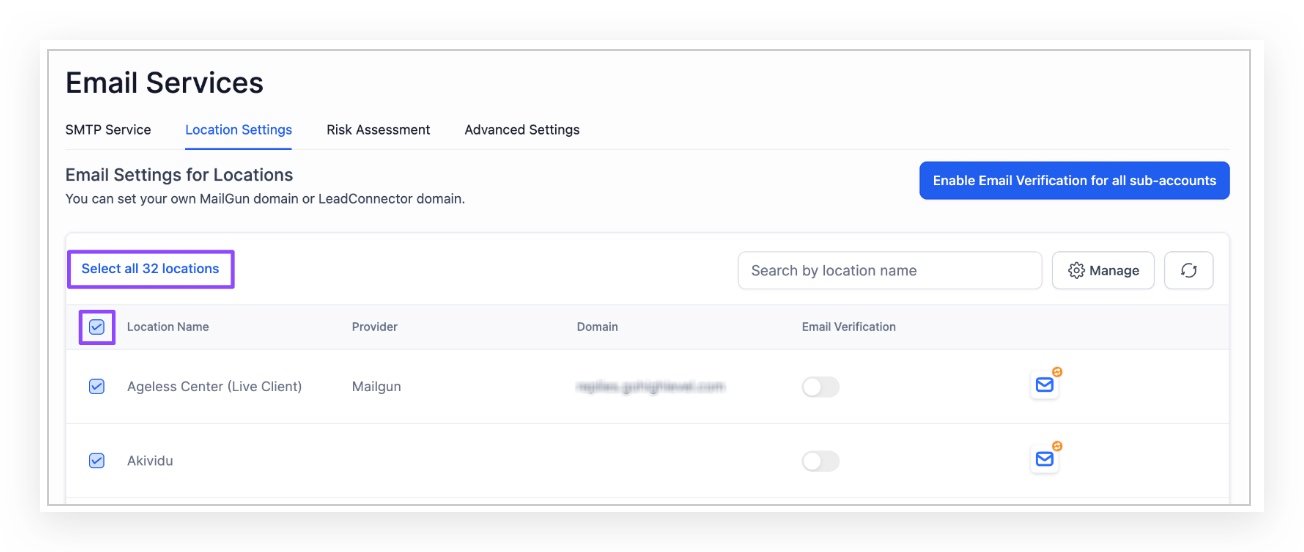The image size is (1304, 552).
Task: Click the Domain column header
Action: [597, 327]
